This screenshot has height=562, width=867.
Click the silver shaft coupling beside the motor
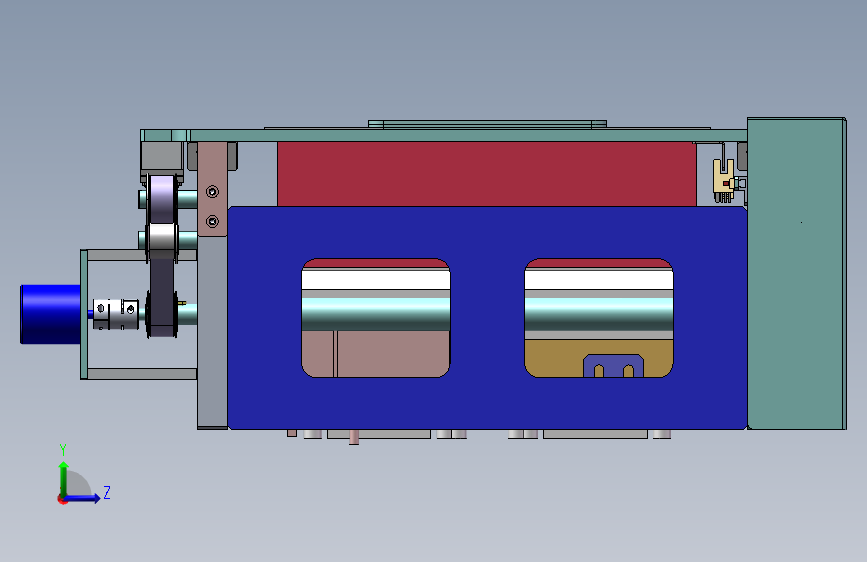(115, 314)
